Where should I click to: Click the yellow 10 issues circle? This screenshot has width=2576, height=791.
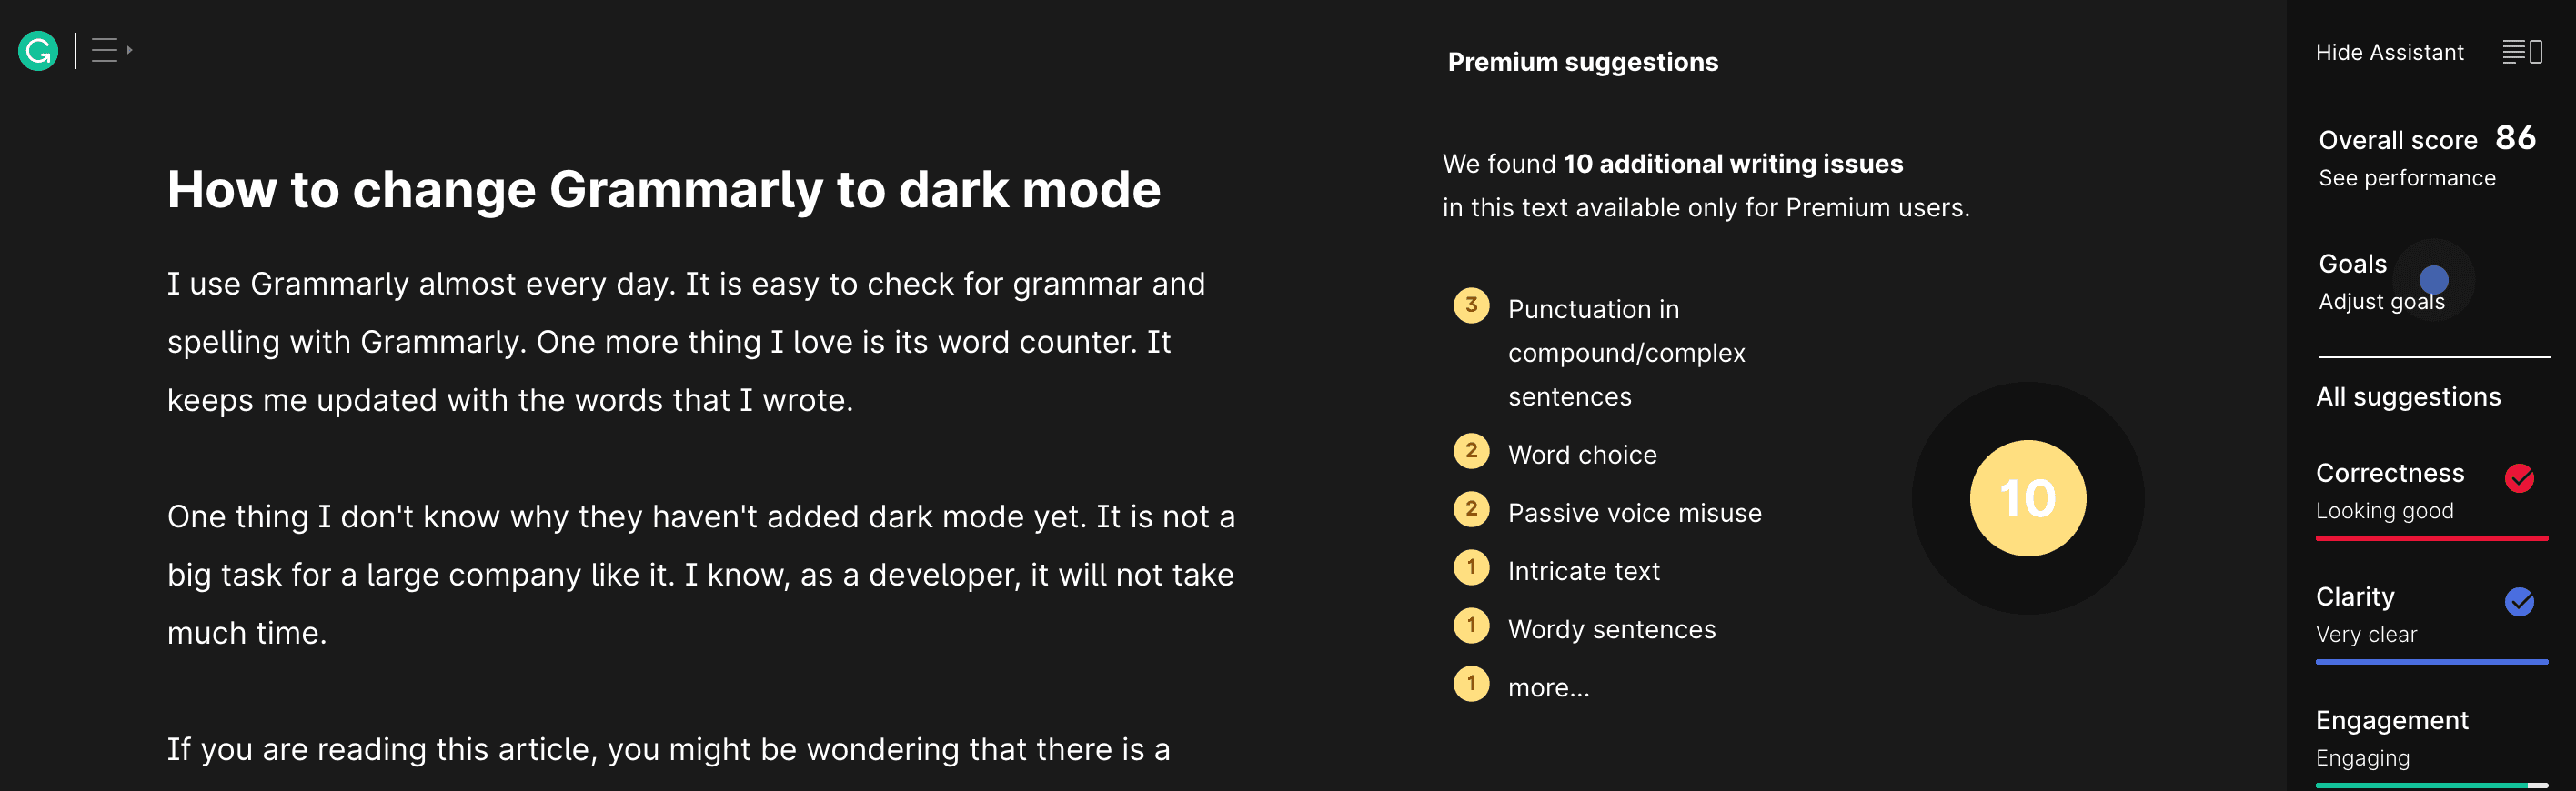coord(2027,498)
